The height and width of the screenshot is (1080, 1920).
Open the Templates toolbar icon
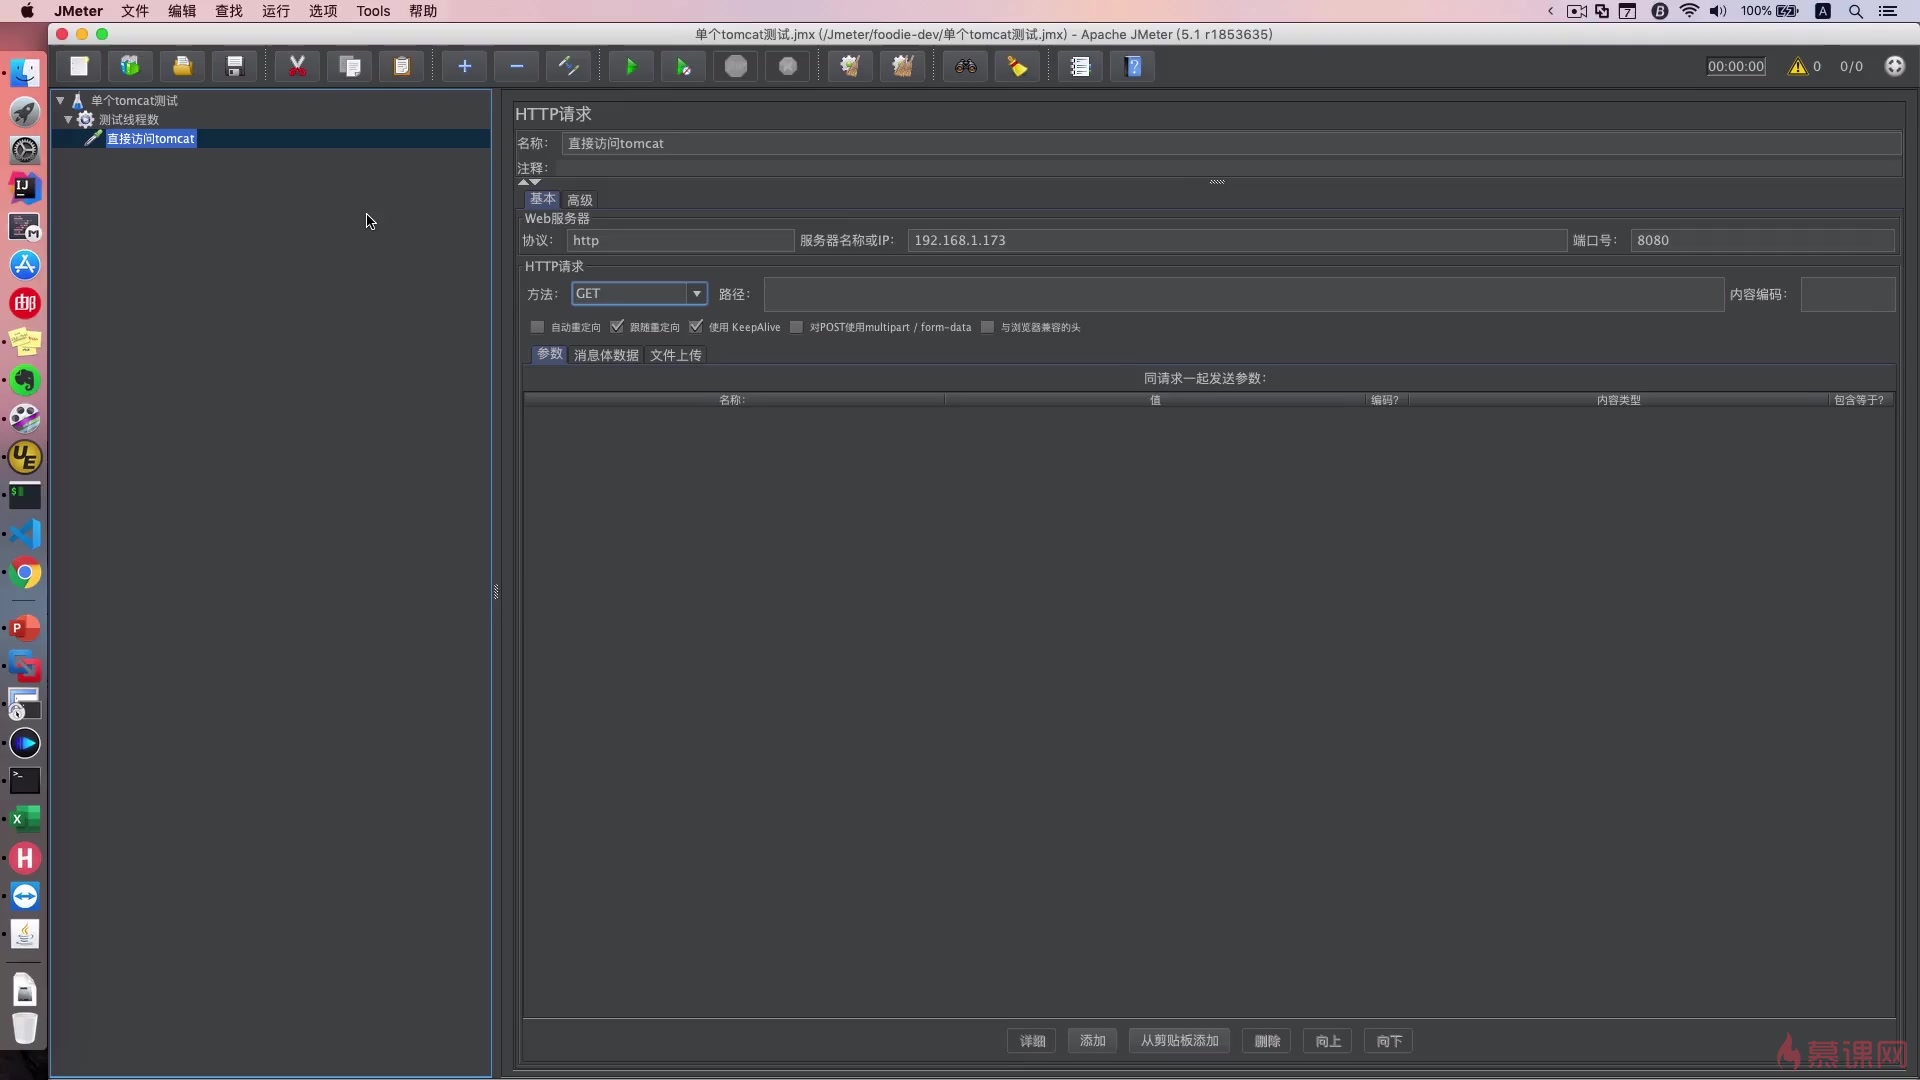pos(130,66)
